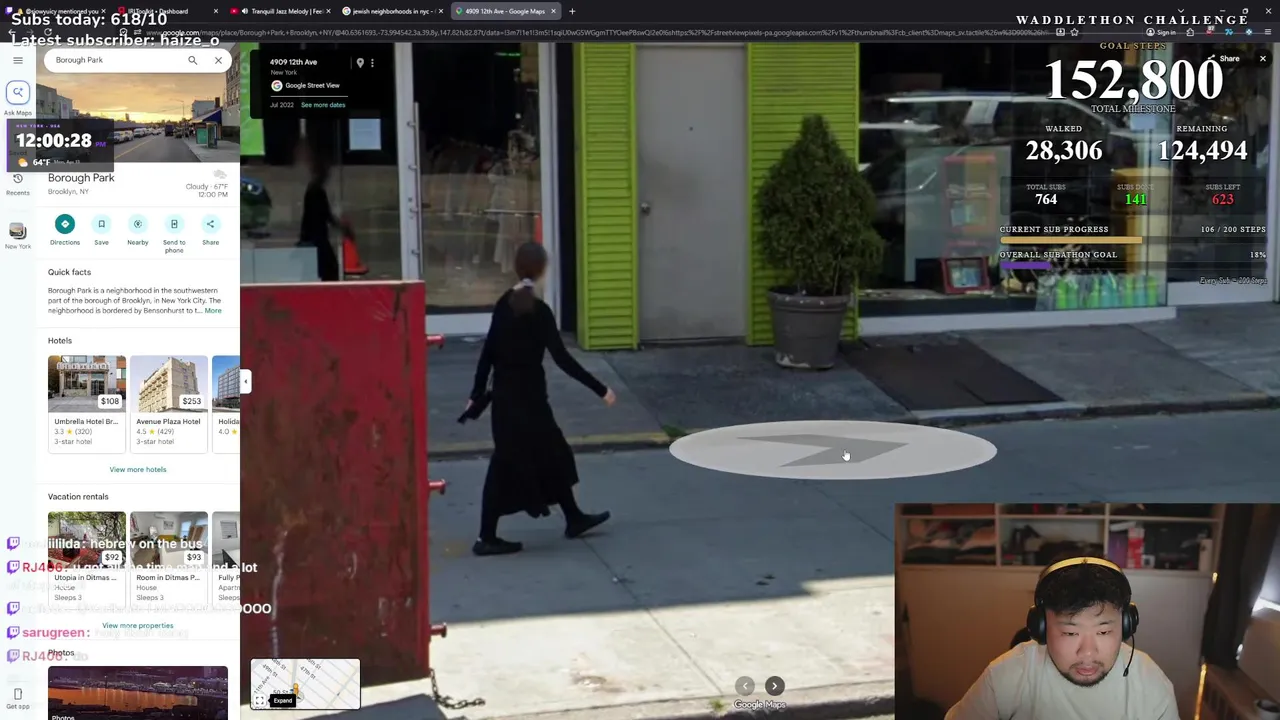Viewport: 1280px width, 720px height.
Task: Click the browser back arrow
Action: [x=11, y=33]
